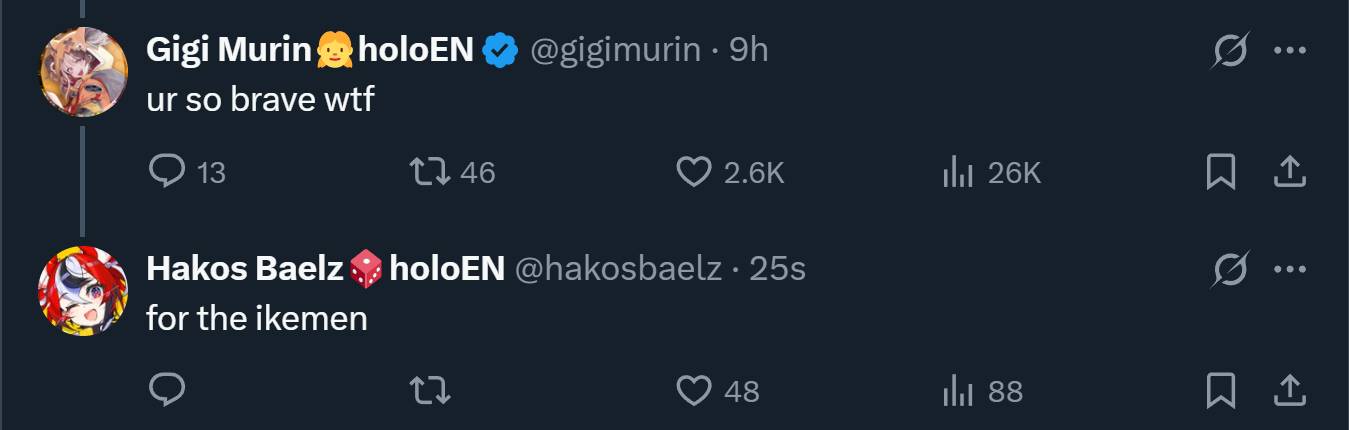Open Hakos Baelz's profile avatar
The image size is (1349, 430).
[x=84, y=290]
